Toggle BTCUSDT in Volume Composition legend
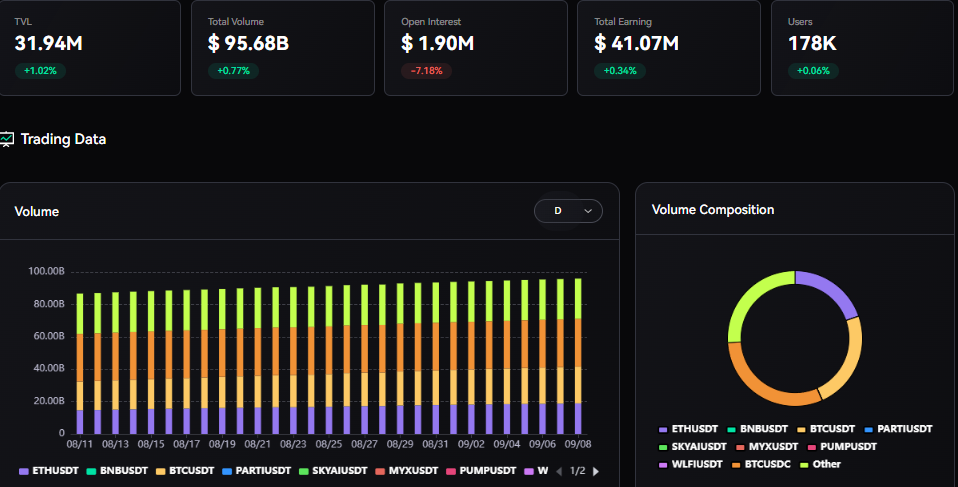Image resolution: width=958 pixels, height=487 pixels. pyautogui.click(x=826, y=429)
